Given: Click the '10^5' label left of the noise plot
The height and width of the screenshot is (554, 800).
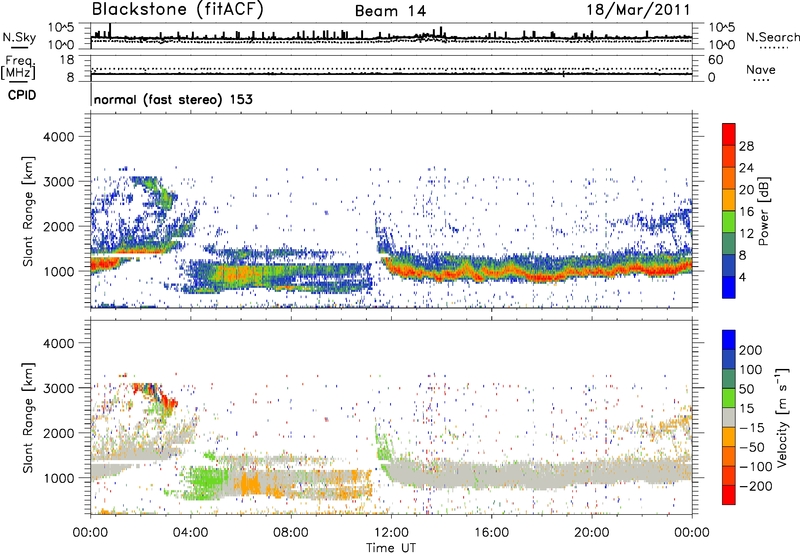Looking at the screenshot, I should click(61, 28).
